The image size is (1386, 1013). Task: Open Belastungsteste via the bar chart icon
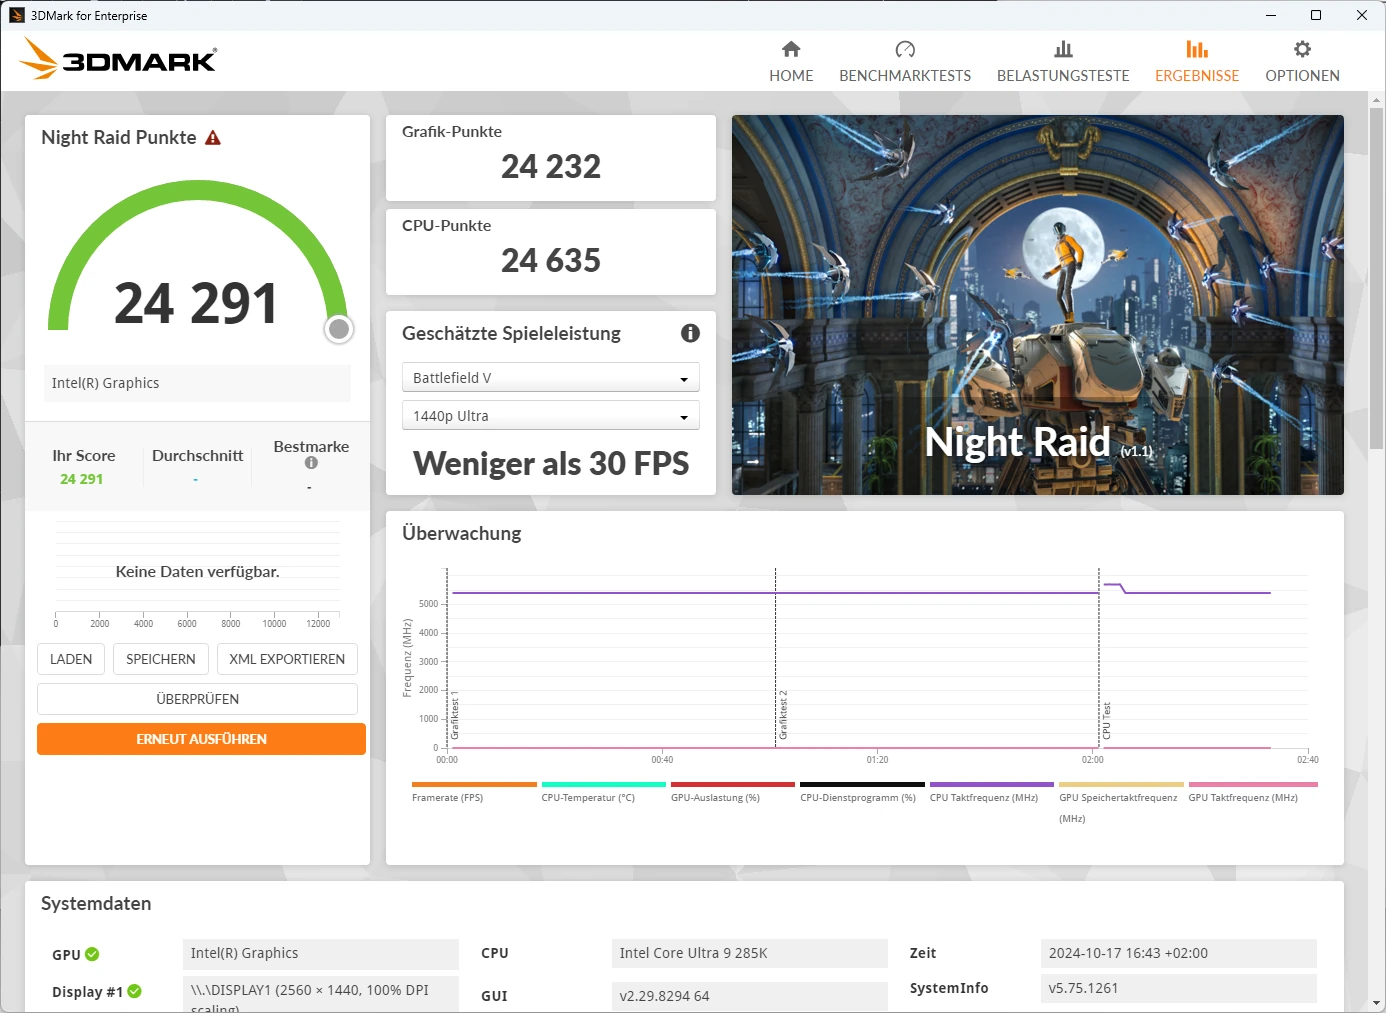pyautogui.click(x=1063, y=50)
